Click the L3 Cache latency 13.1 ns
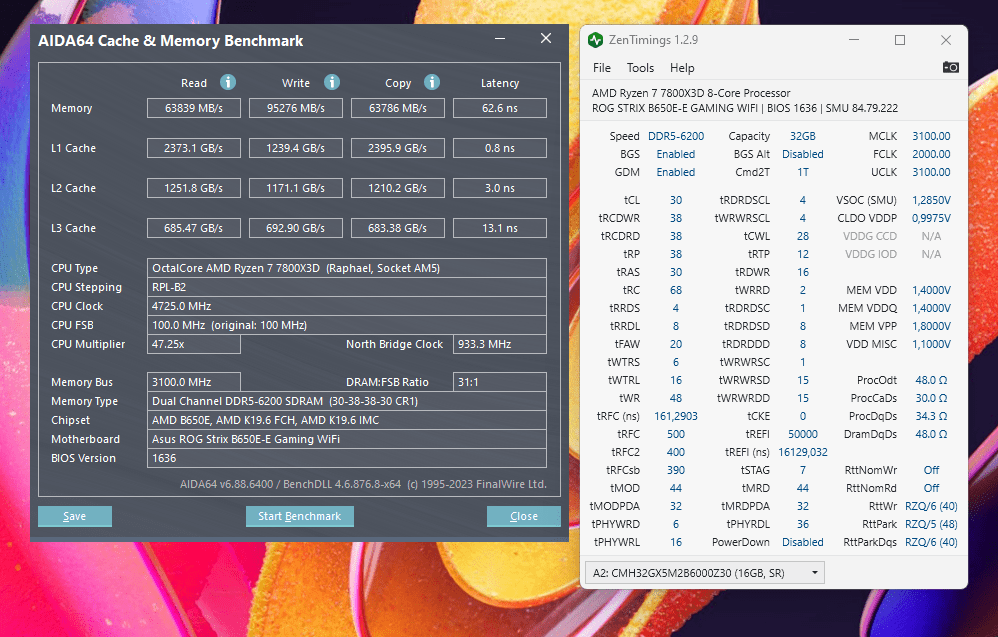This screenshot has height=637, width=998. pyautogui.click(x=500, y=228)
